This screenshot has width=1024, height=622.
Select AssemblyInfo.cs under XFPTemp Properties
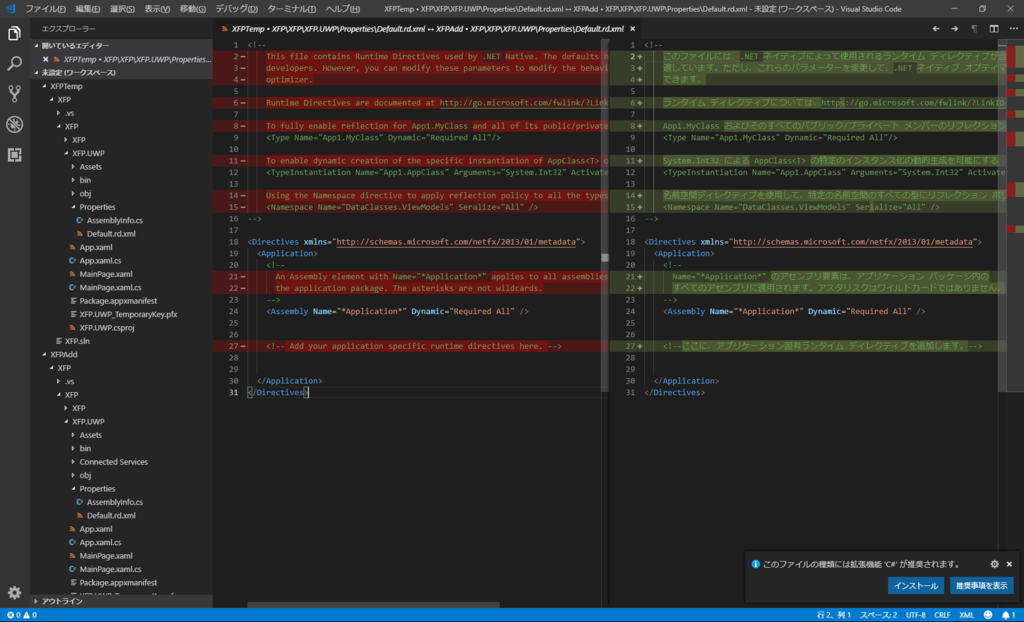tap(114, 220)
